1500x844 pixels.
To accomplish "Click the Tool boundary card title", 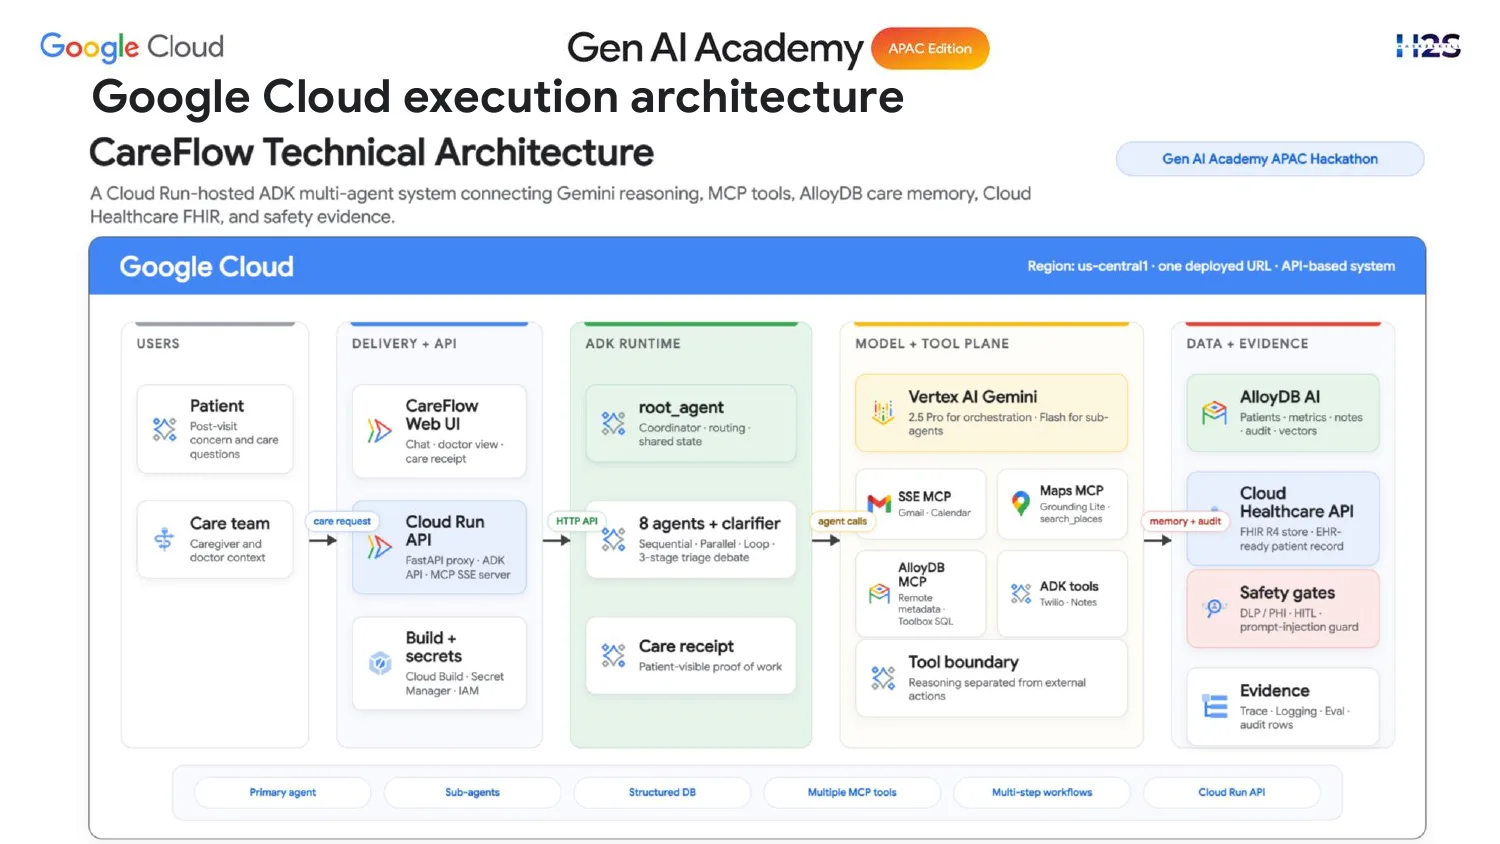I will (x=963, y=662).
